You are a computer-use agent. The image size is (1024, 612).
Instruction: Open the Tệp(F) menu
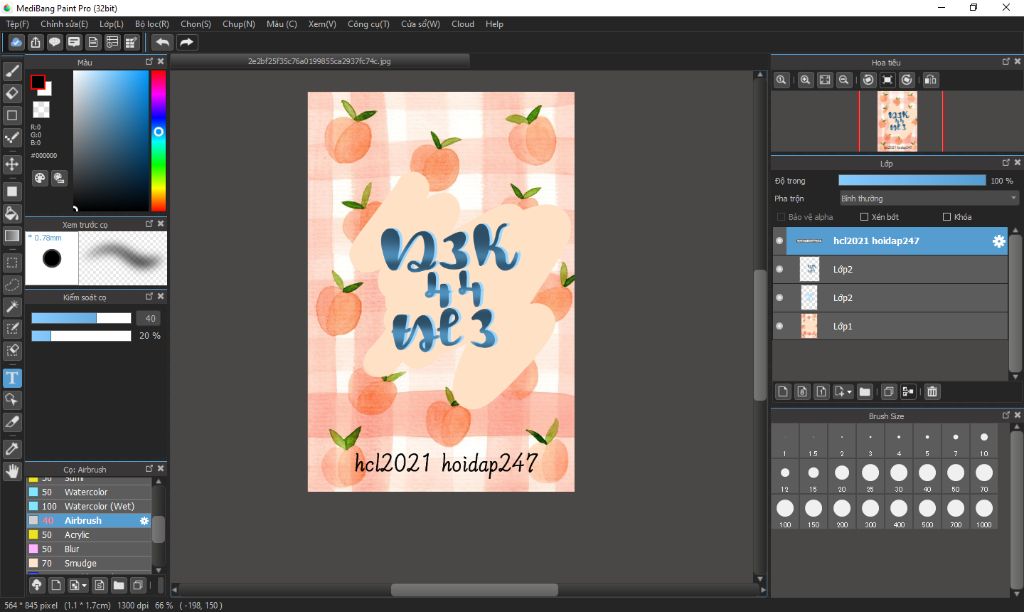(18, 24)
